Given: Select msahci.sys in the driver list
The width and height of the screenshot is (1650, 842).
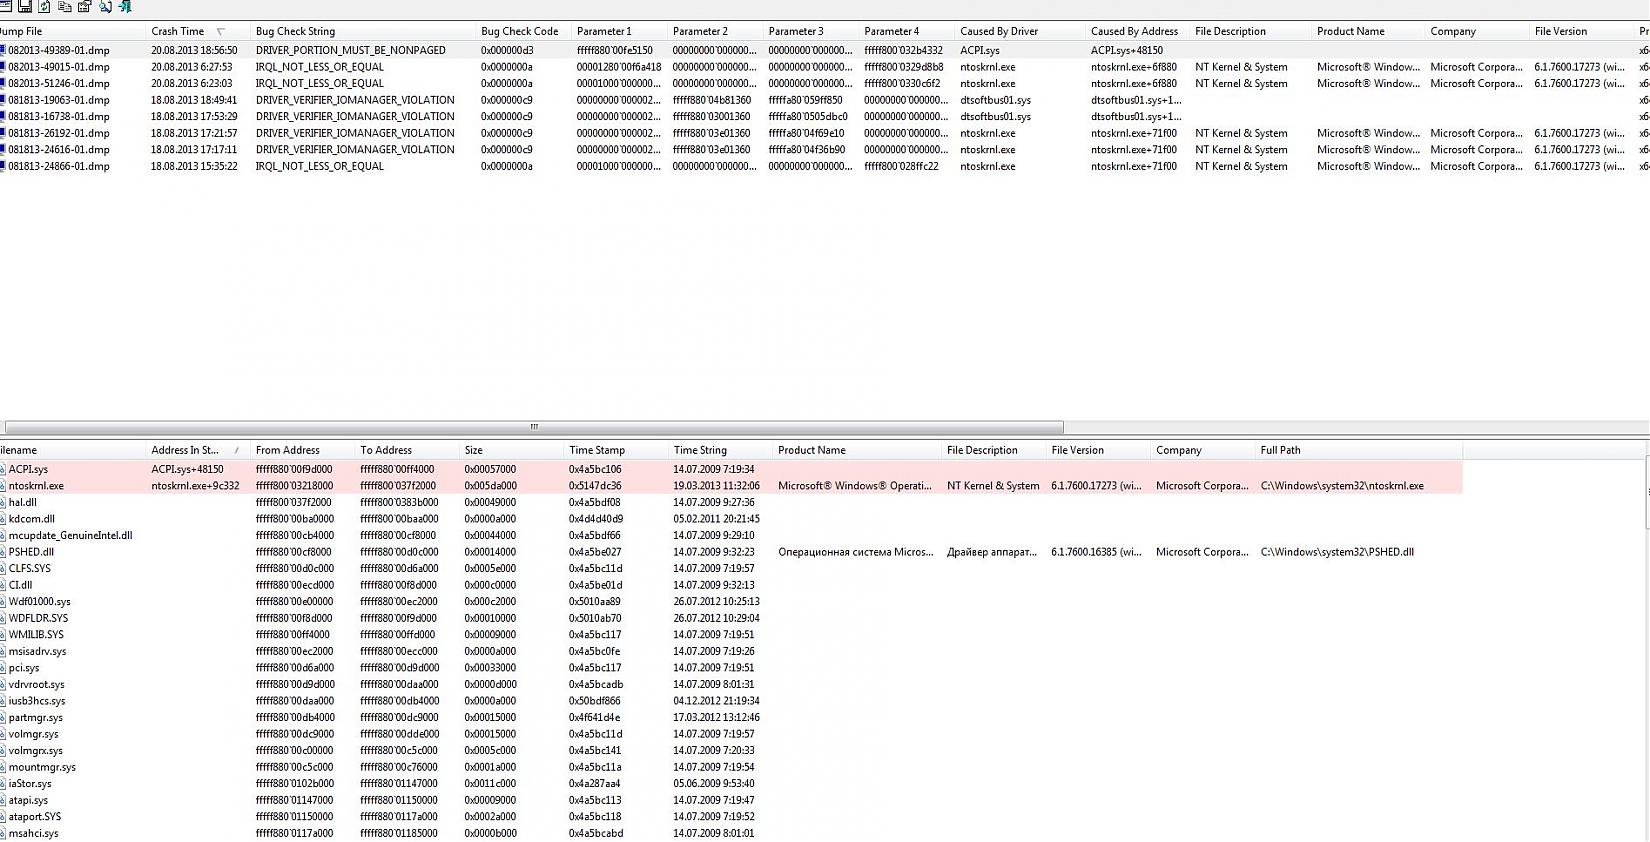Looking at the screenshot, I should tap(33, 833).
